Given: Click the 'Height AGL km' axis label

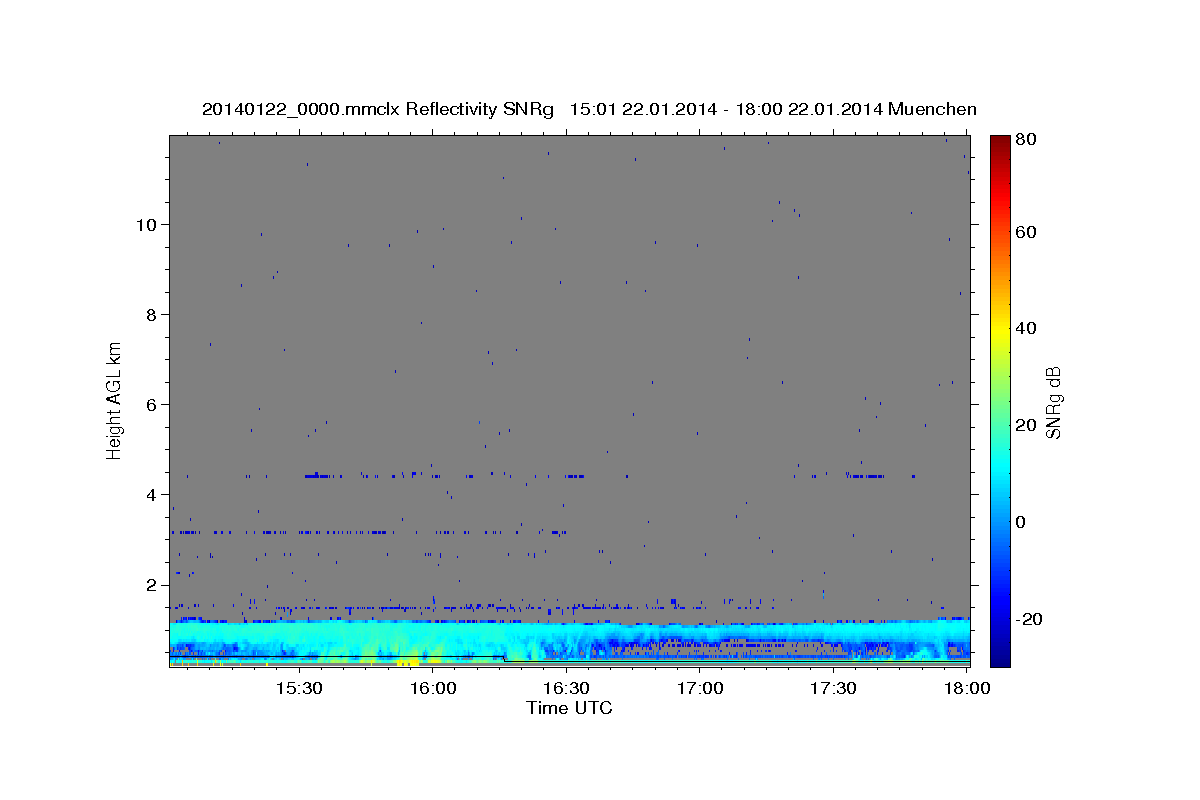Looking at the screenshot, I should [115, 400].
